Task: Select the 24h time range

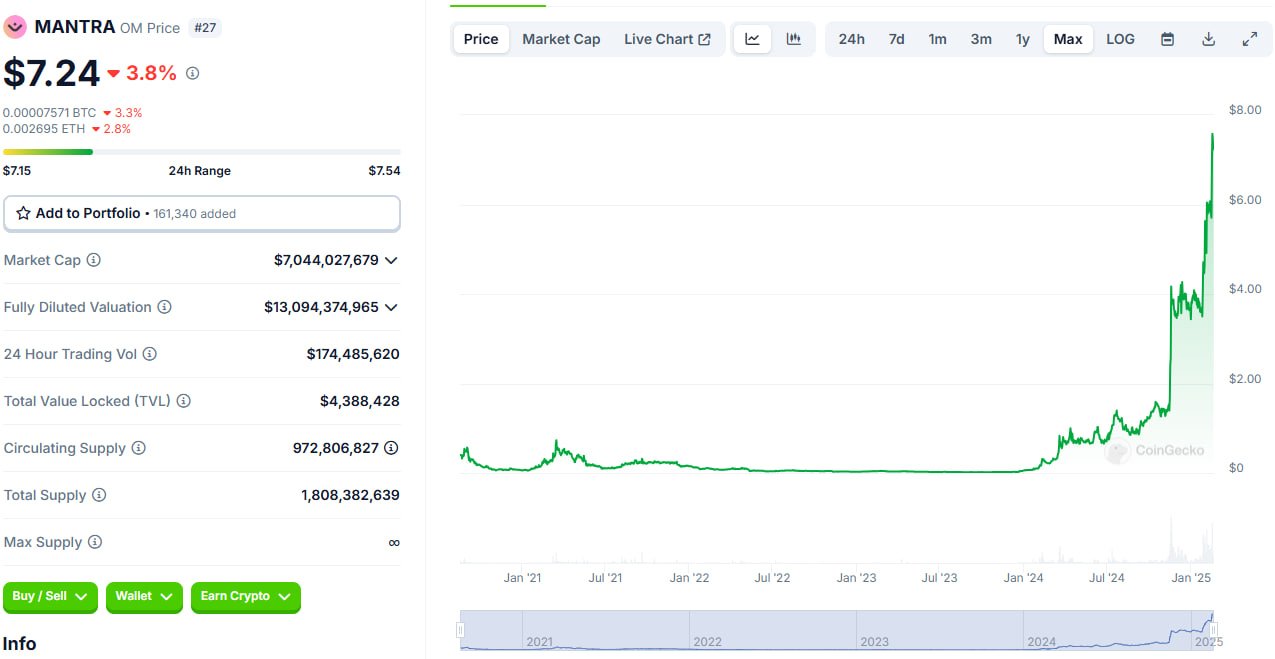Action: pos(852,39)
